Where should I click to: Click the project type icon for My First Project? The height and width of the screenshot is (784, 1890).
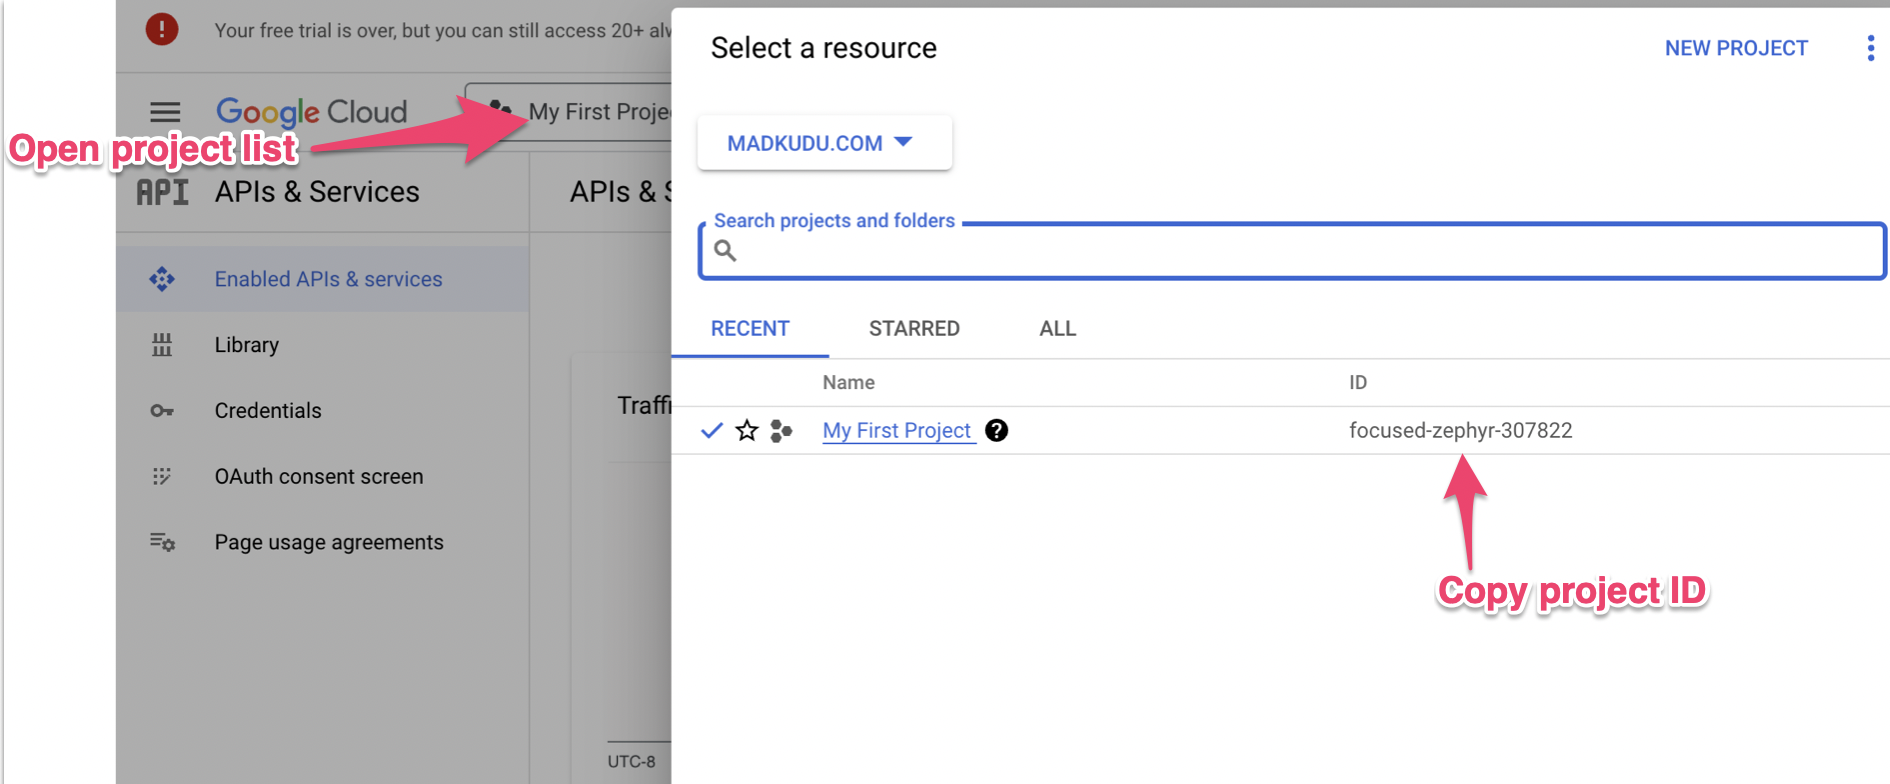click(782, 431)
